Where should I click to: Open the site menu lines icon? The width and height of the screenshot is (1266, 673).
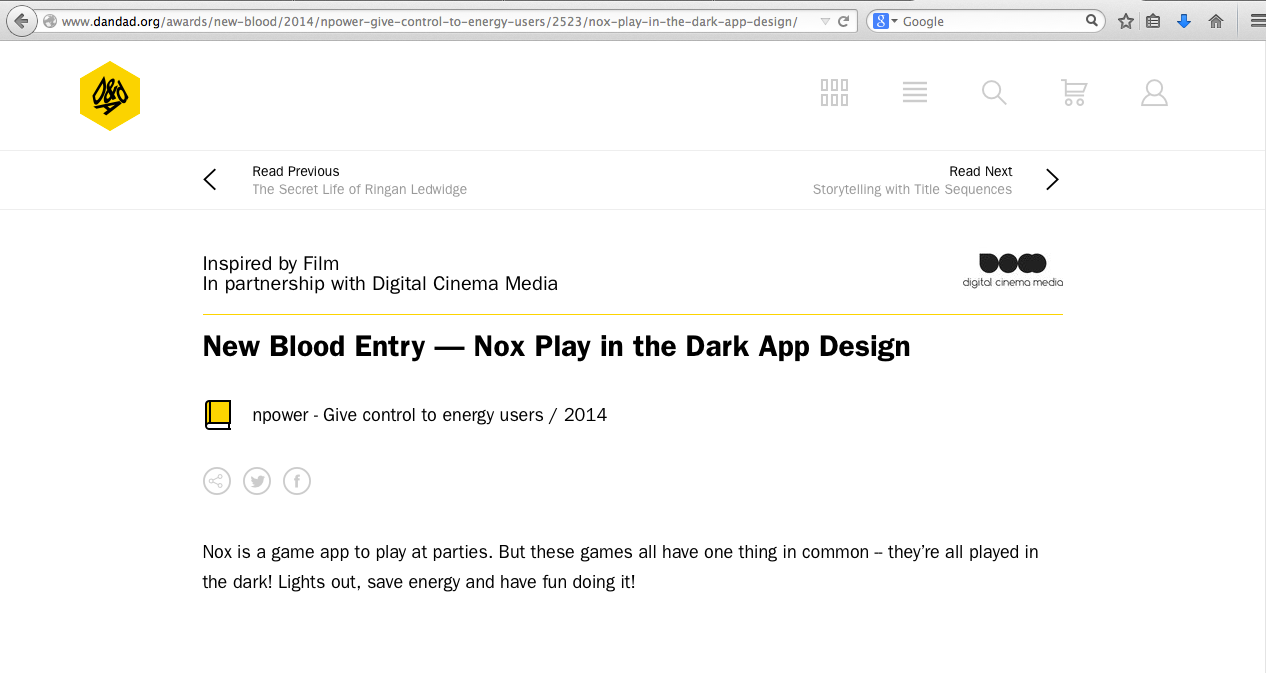[915, 93]
